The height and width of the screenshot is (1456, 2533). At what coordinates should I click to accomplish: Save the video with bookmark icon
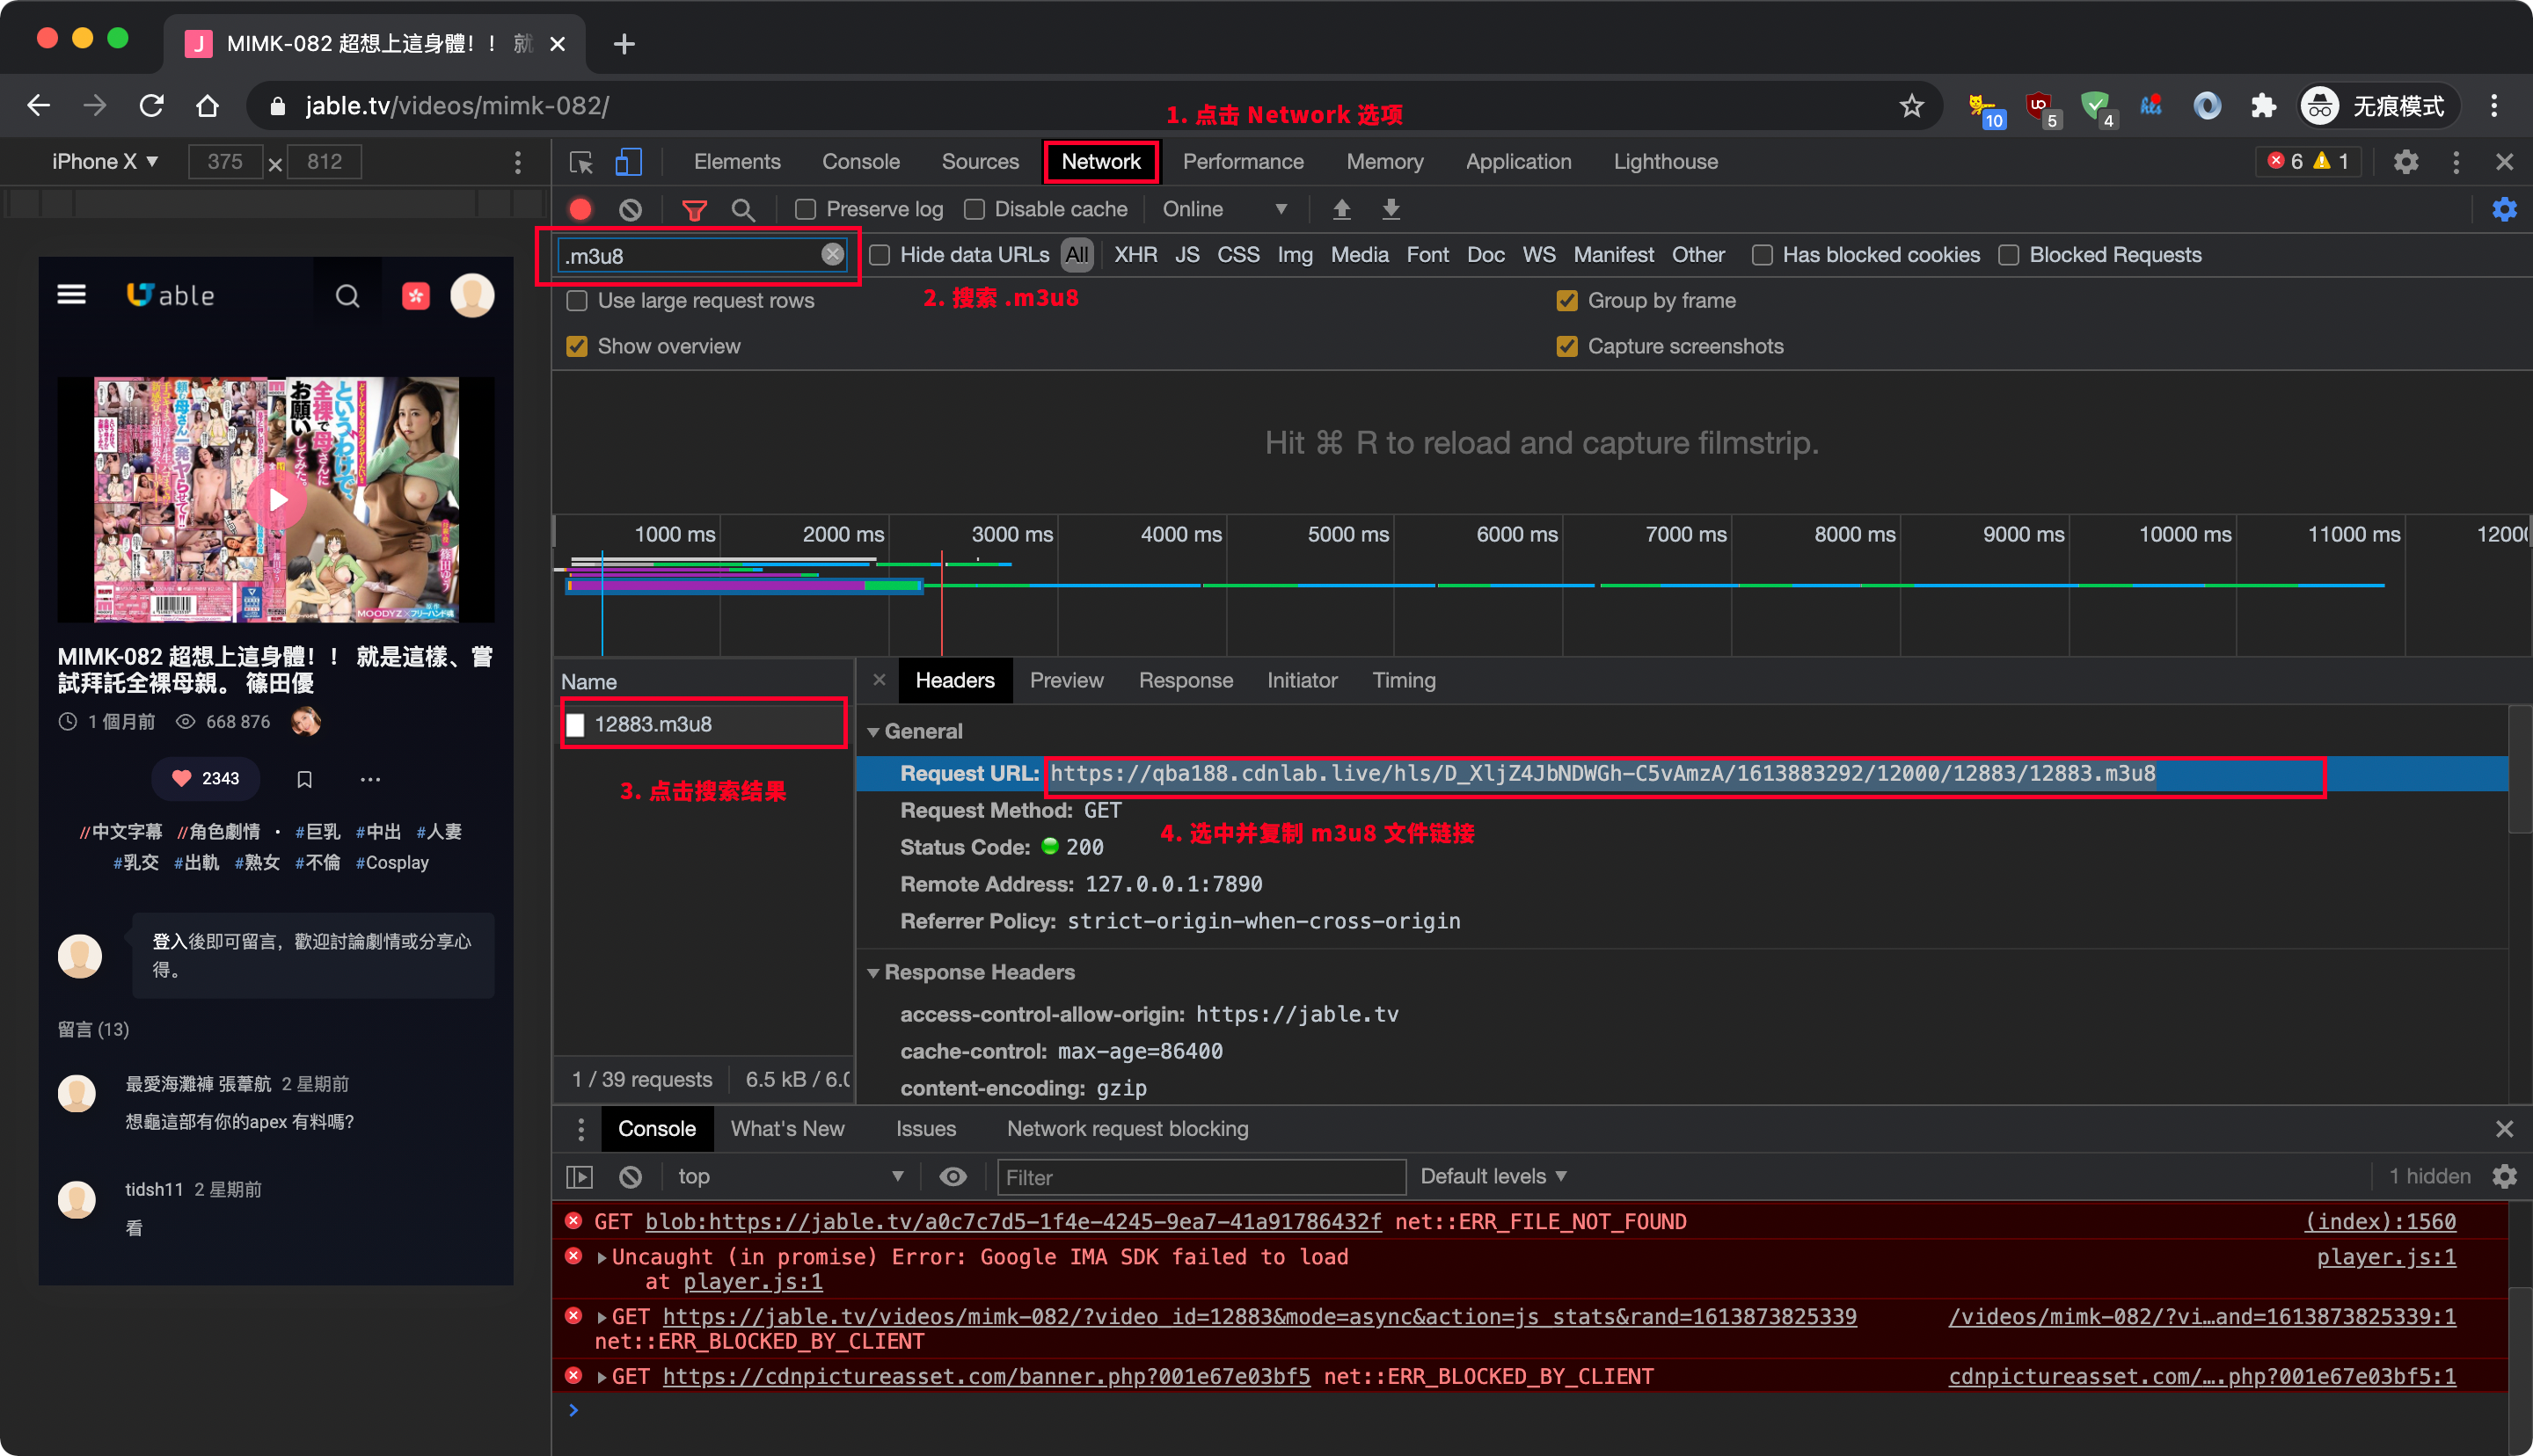coord(305,779)
